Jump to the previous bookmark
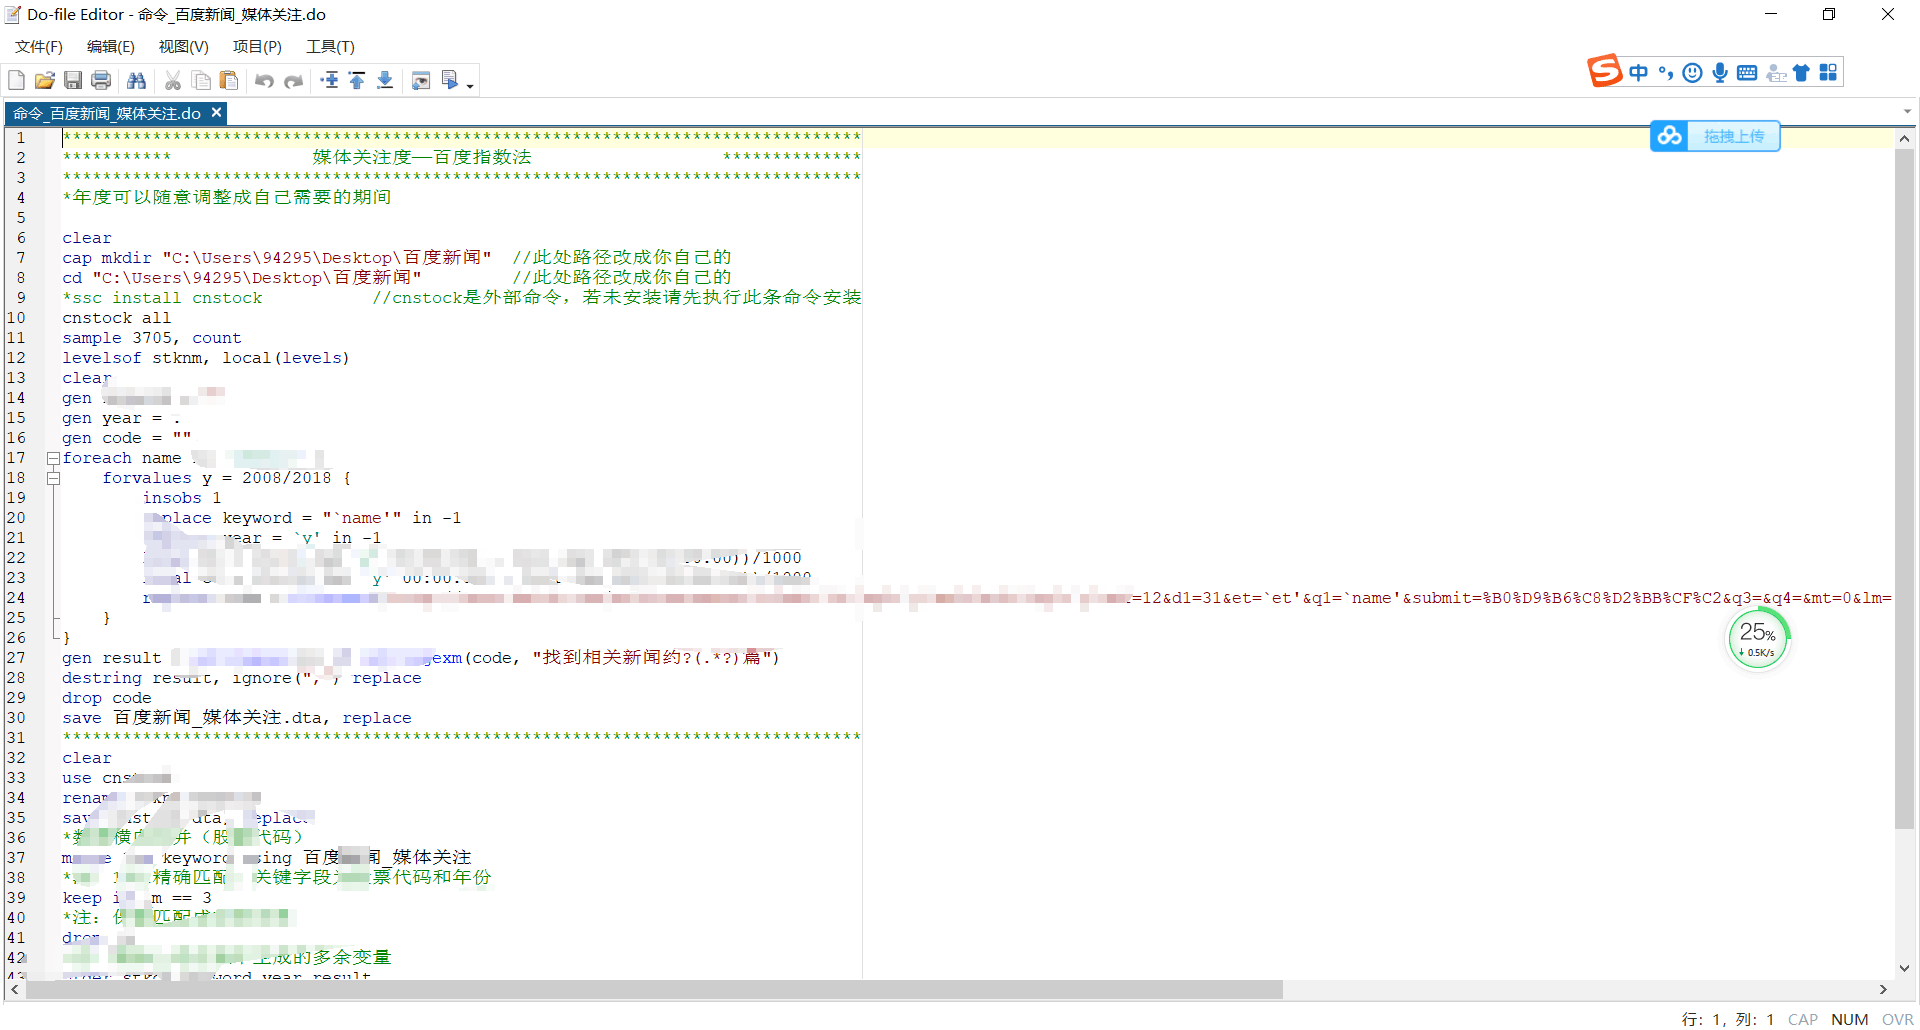1920x1030 pixels. pyautogui.click(x=357, y=80)
